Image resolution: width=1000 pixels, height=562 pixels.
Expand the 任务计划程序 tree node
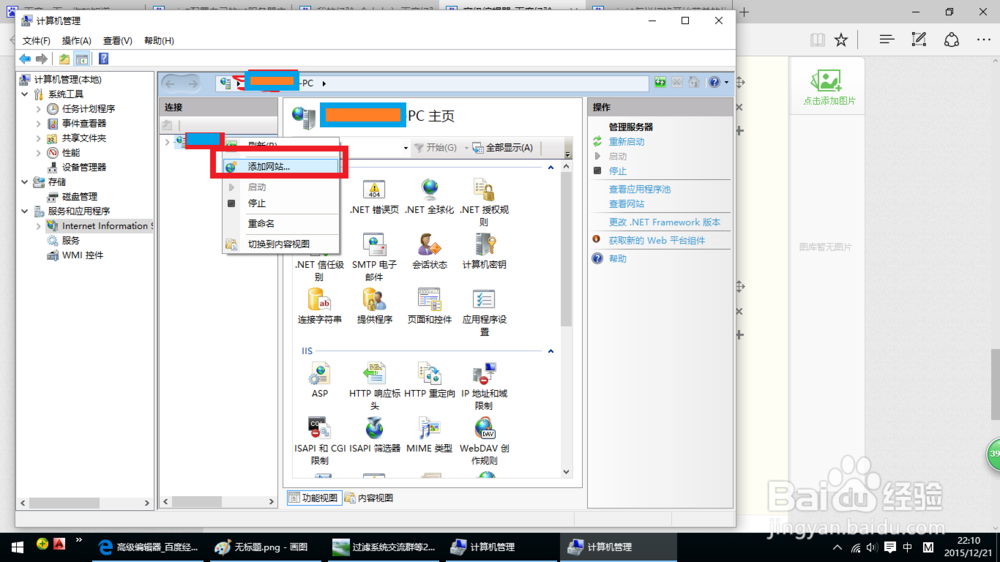click(x=38, y=109)
